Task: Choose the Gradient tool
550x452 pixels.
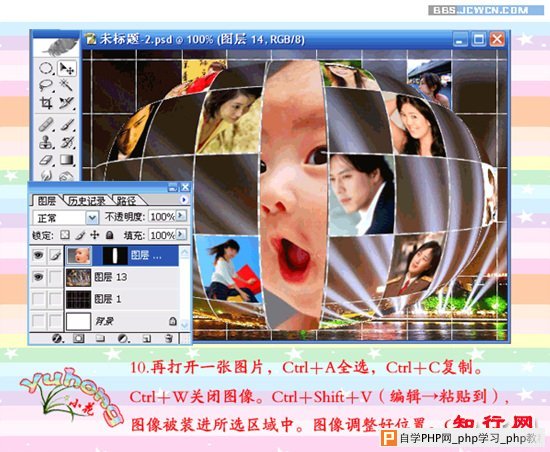Action: click(x=67, y=160)
